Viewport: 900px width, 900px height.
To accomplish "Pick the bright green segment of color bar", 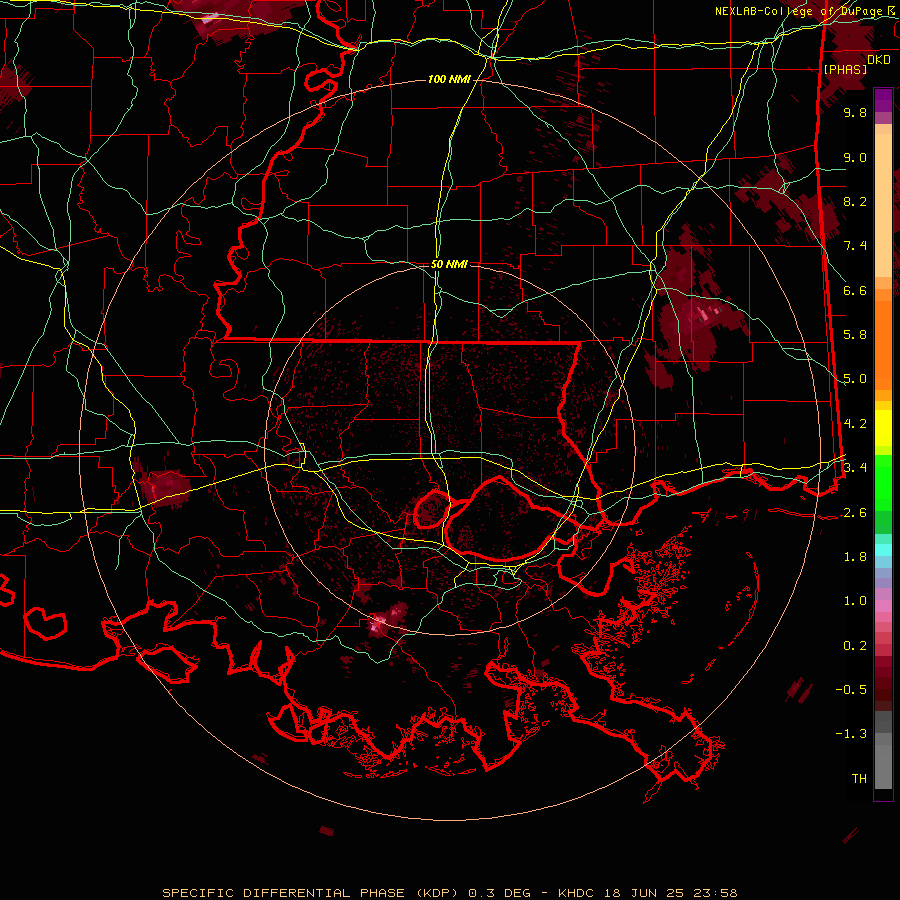I will pyautogui.click(x=883, y=483).
